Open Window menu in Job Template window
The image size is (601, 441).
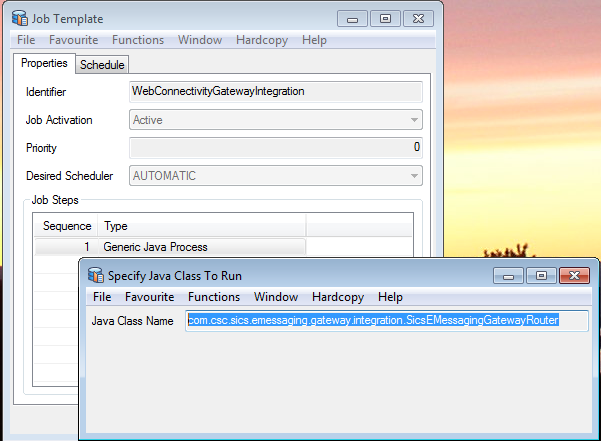200,40
